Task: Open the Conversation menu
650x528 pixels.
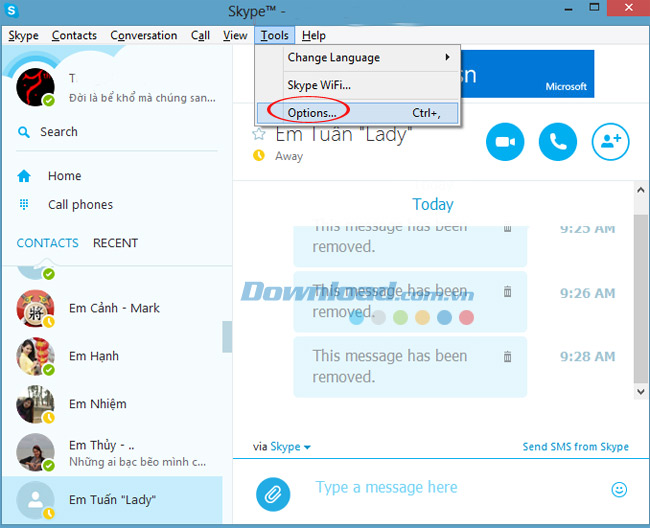Action: coord(143,36)
